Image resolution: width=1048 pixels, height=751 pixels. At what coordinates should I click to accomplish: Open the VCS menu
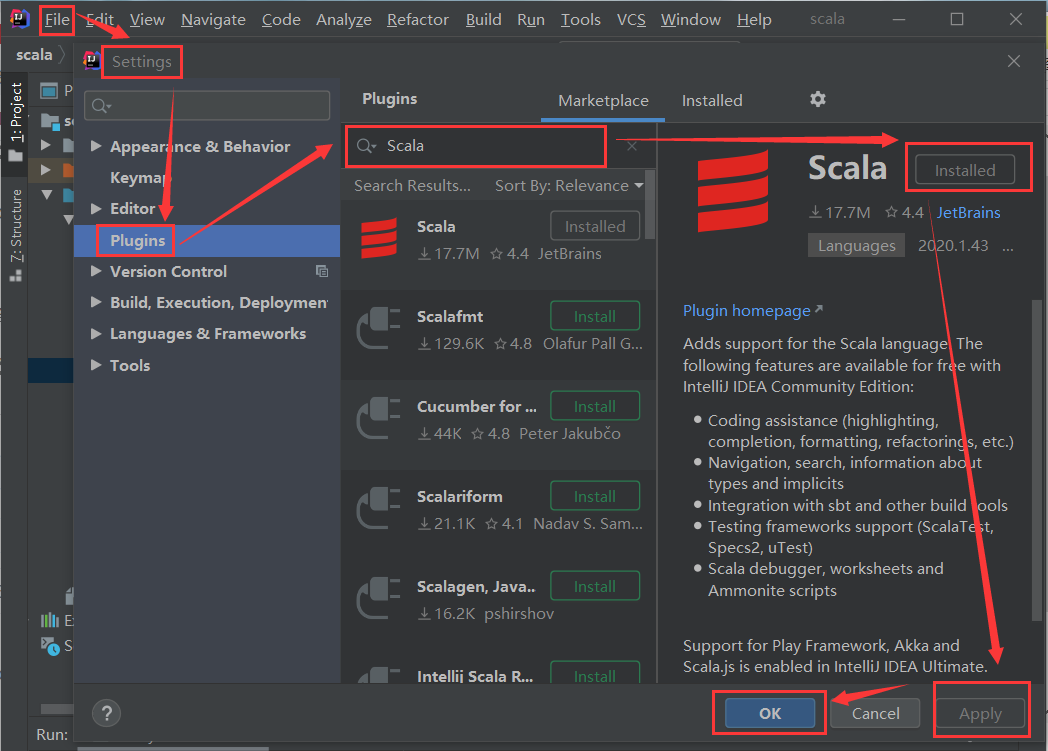point(631,19)
